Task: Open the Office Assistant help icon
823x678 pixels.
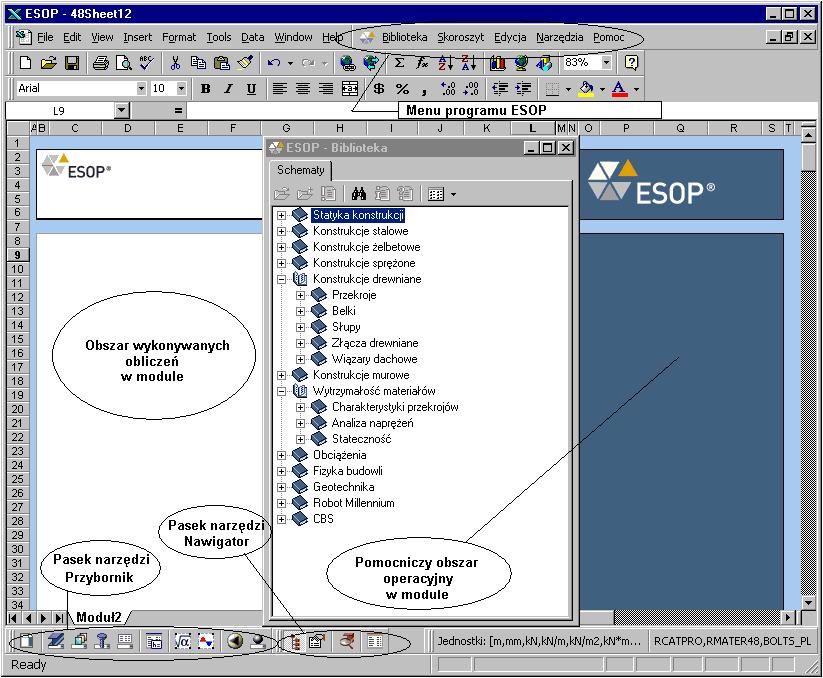Action: click(x=631, y=63)
